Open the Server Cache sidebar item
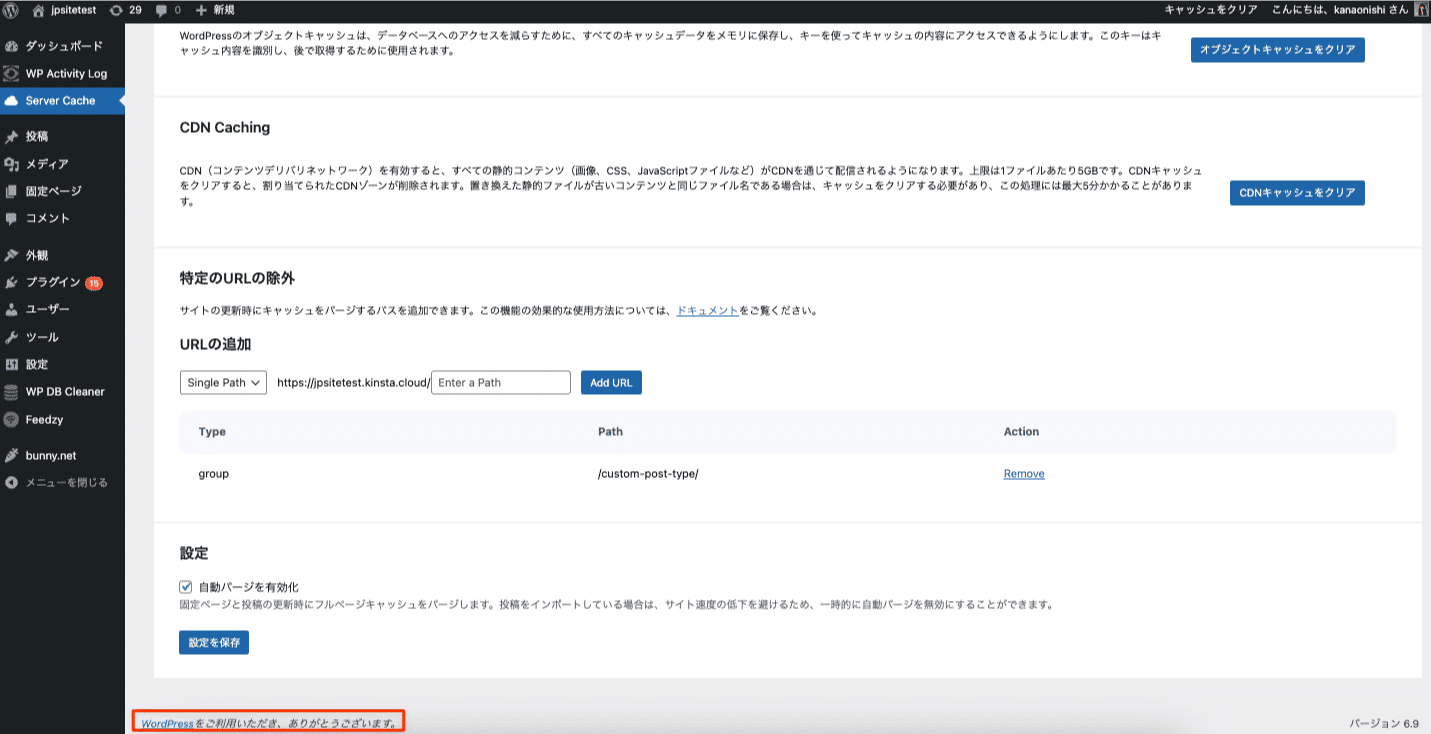The width and height of the screenshot is (1431, 734). tap(58, 100)
